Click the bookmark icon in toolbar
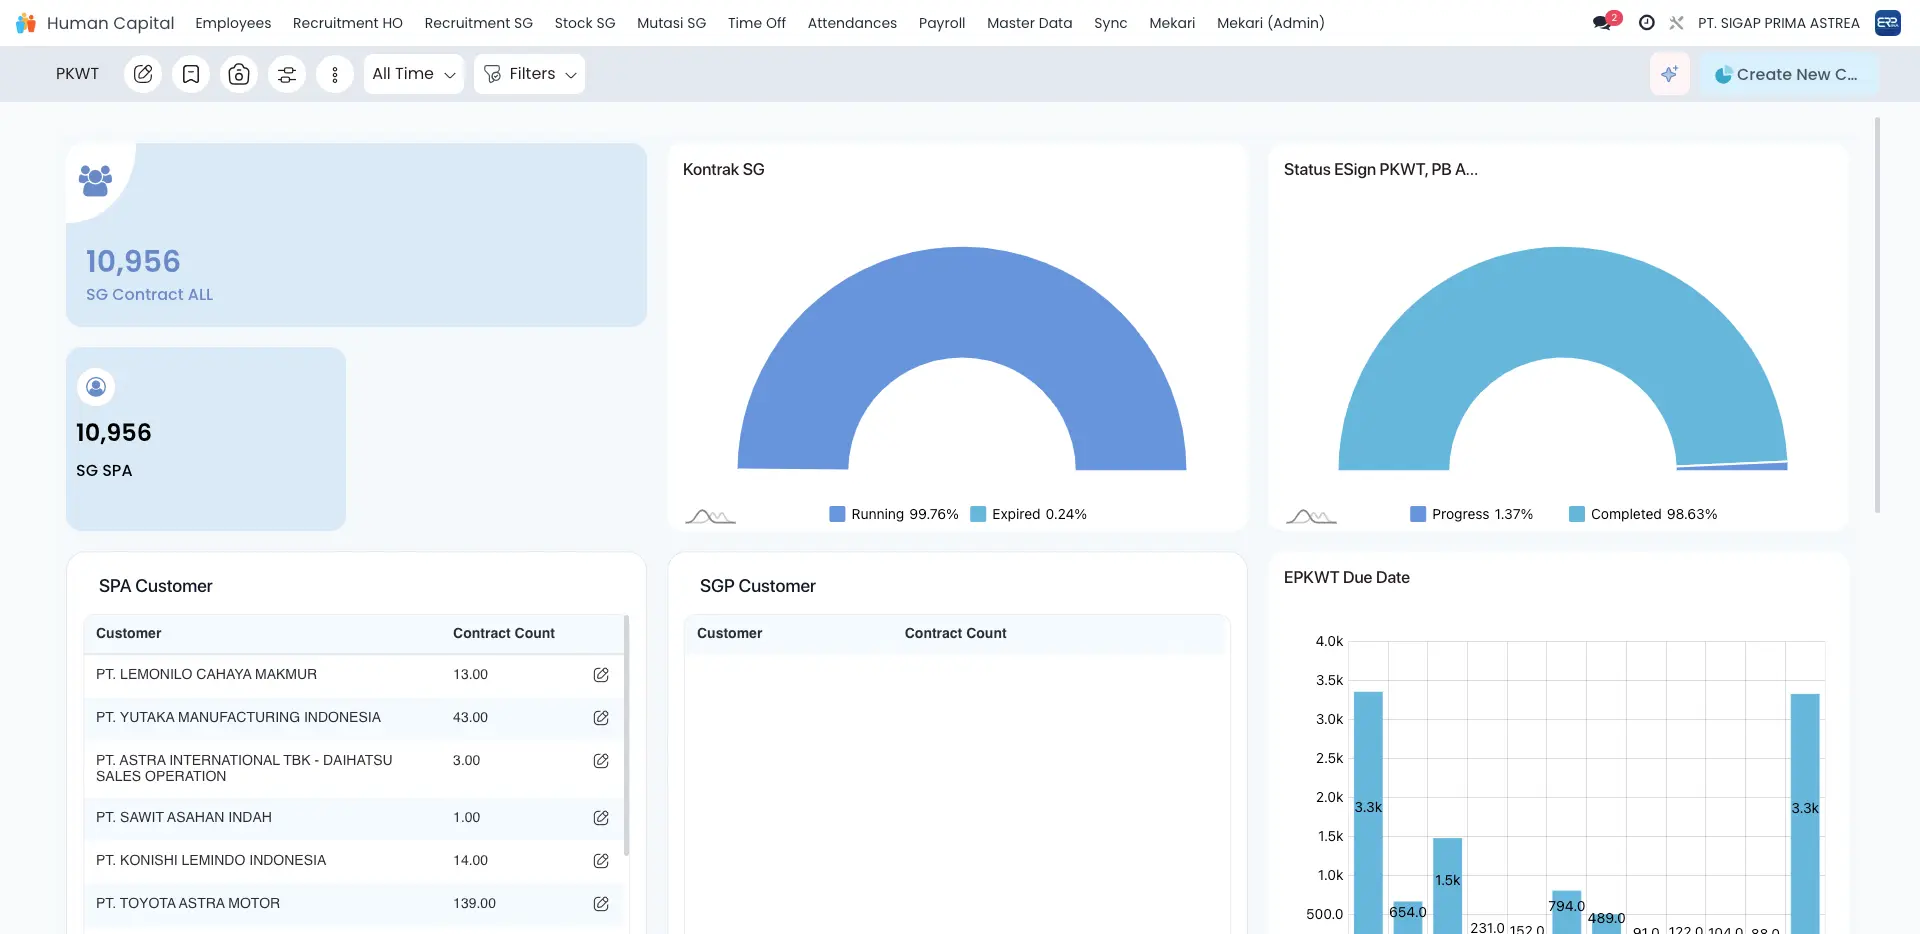1920x934 pixels. (191, 74)
